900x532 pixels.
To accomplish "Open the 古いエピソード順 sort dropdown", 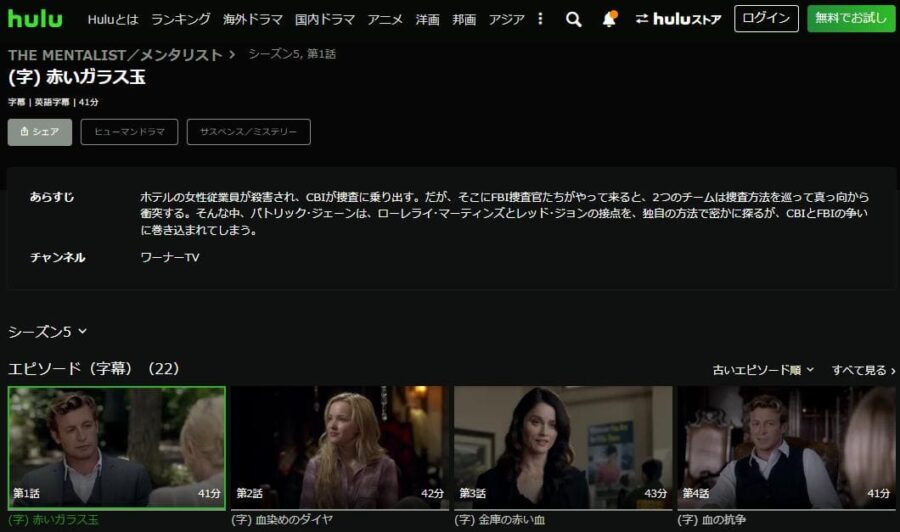I will click(x=763, y=370).
